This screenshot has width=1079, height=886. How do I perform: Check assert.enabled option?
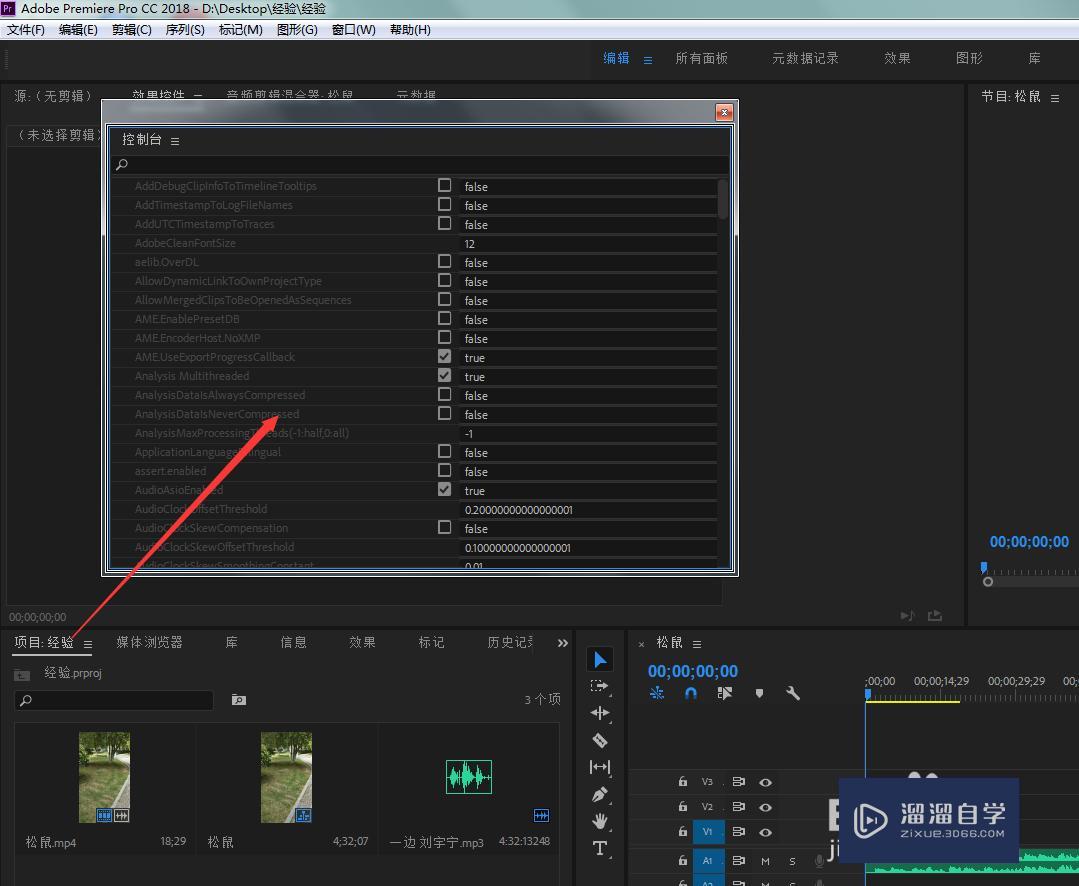click(x=445, y=471)
